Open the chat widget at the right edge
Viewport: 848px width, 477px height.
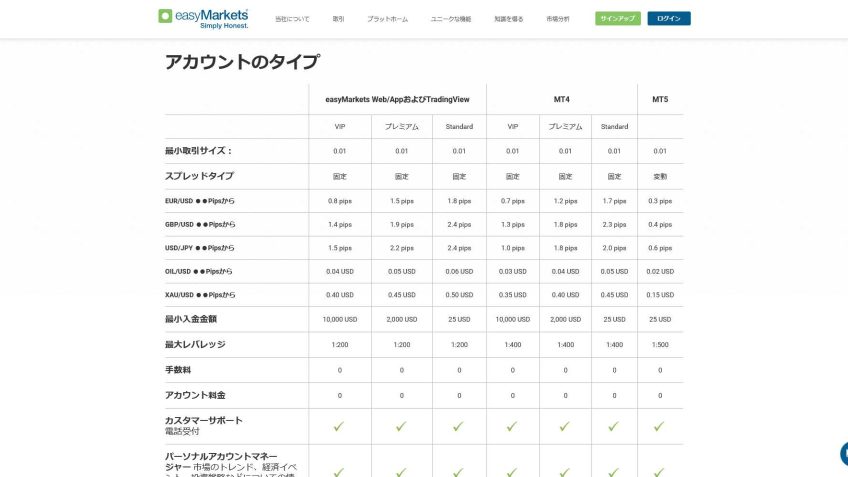[x=843, y=453]
